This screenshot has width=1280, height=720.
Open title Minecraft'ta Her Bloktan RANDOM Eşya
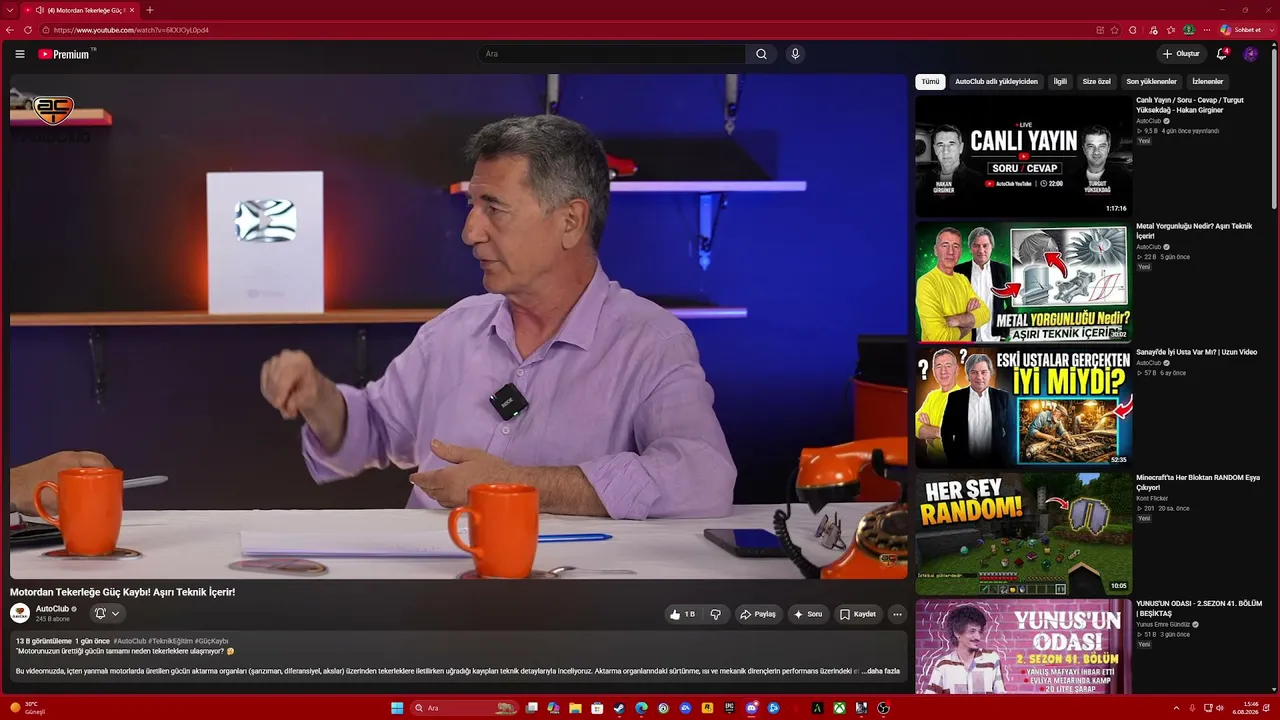pos(1197,483)
